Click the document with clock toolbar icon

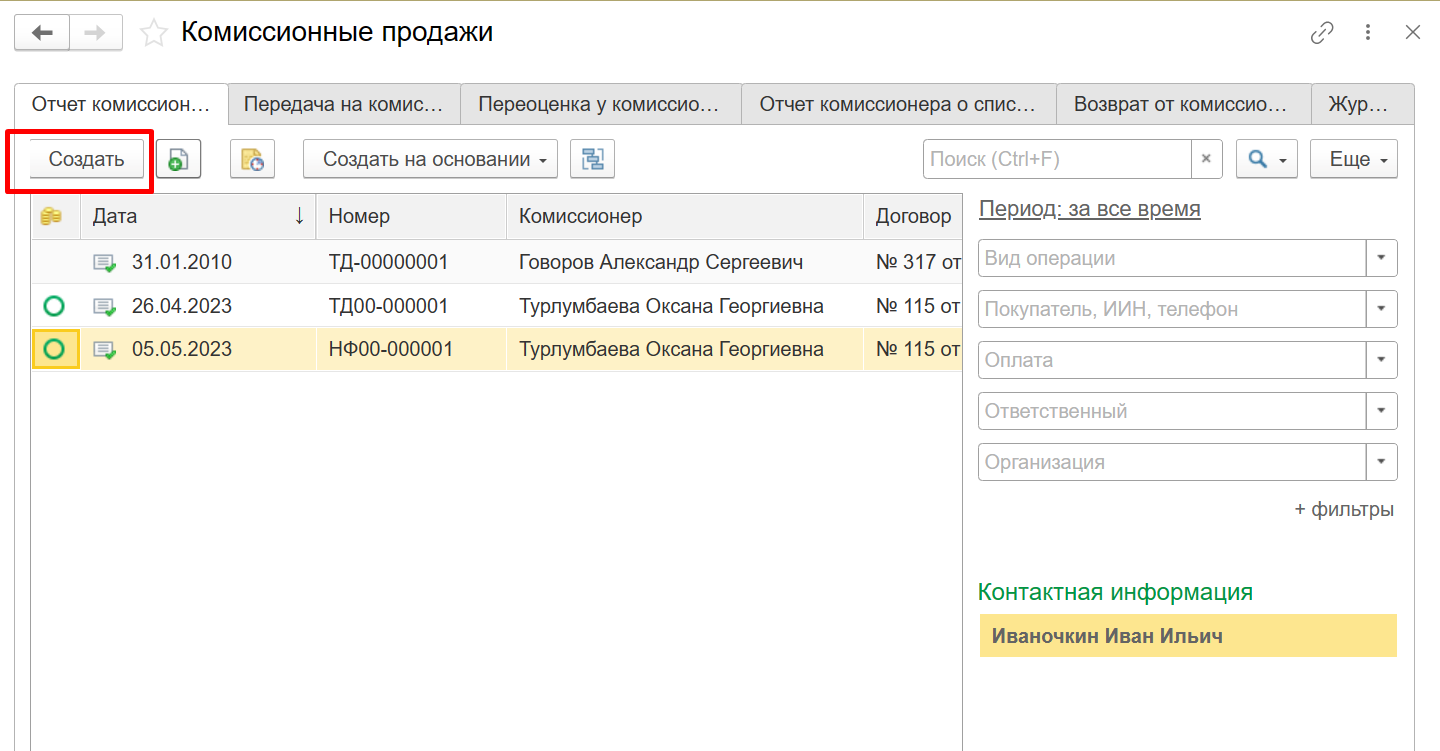pos(252,159)
